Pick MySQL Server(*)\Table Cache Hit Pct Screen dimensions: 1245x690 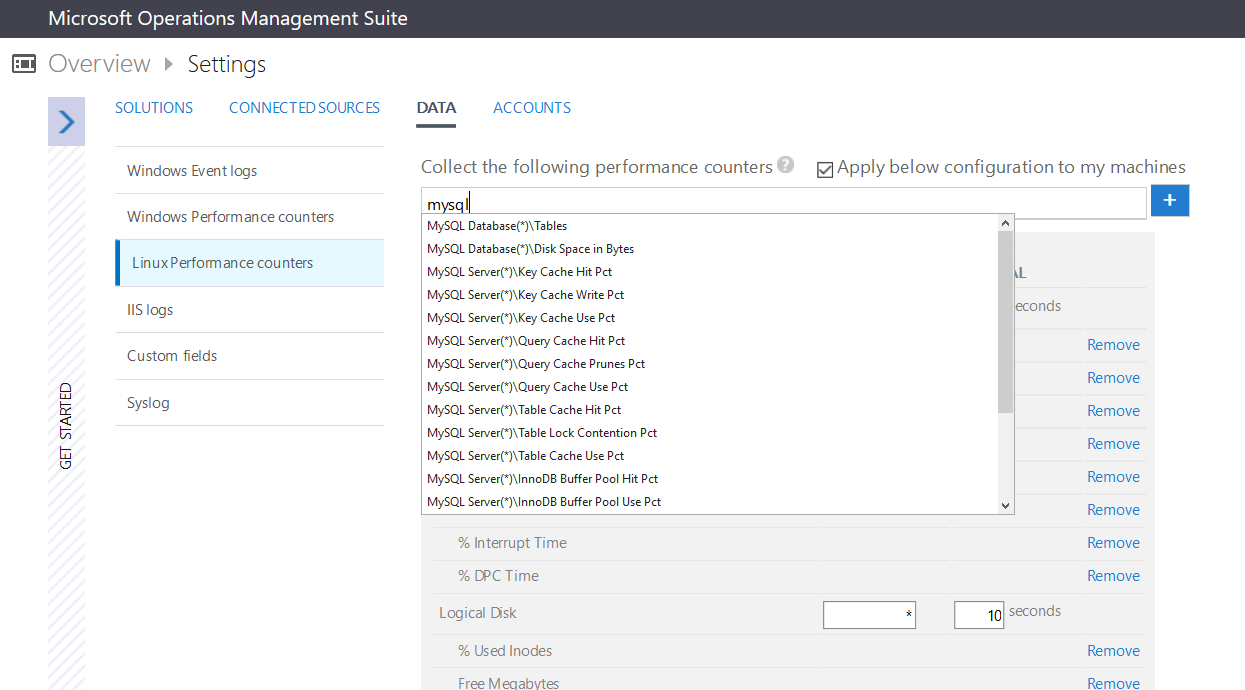tap(710, 410)
